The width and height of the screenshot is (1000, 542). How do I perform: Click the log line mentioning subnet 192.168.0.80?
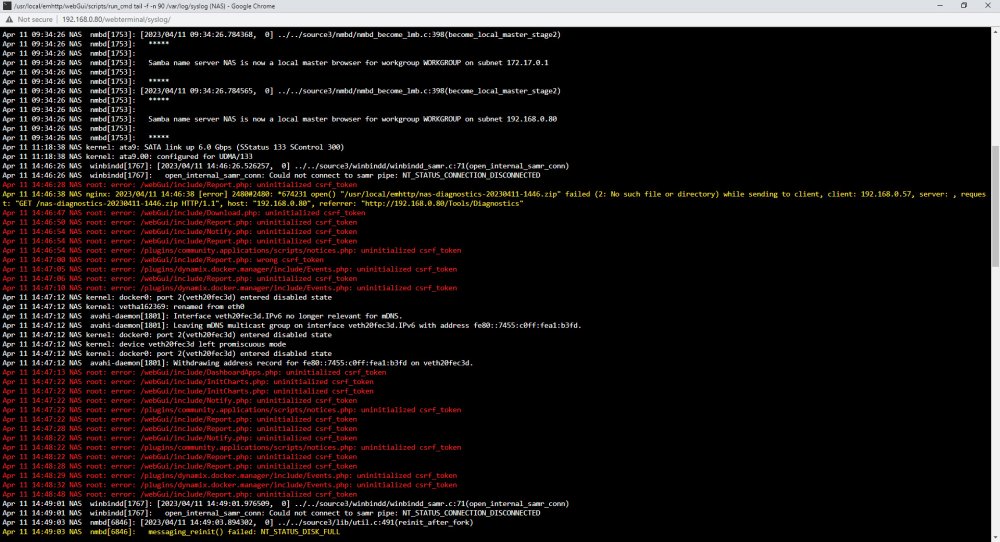(279, 119)
